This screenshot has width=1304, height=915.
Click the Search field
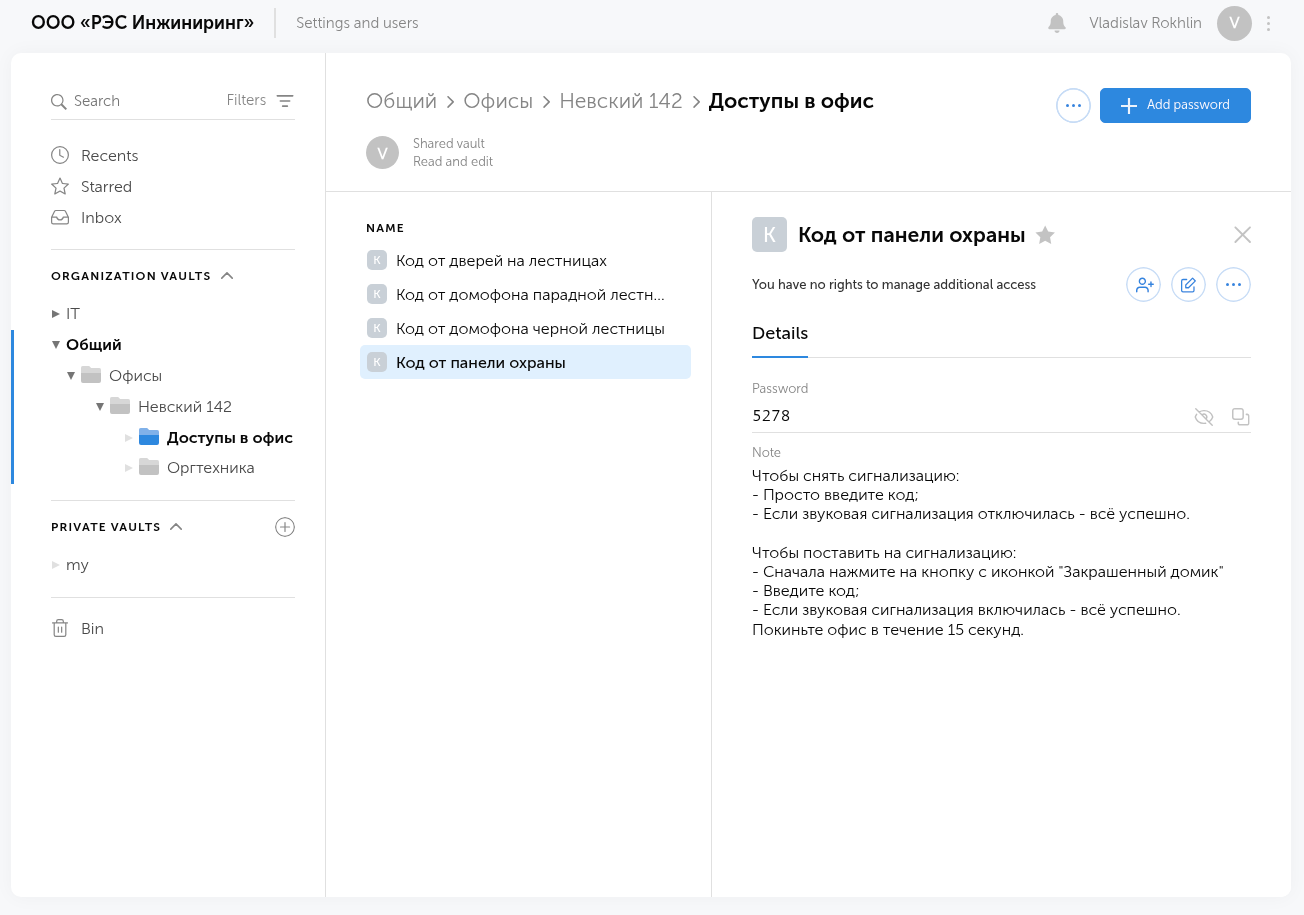pos(140,101)
